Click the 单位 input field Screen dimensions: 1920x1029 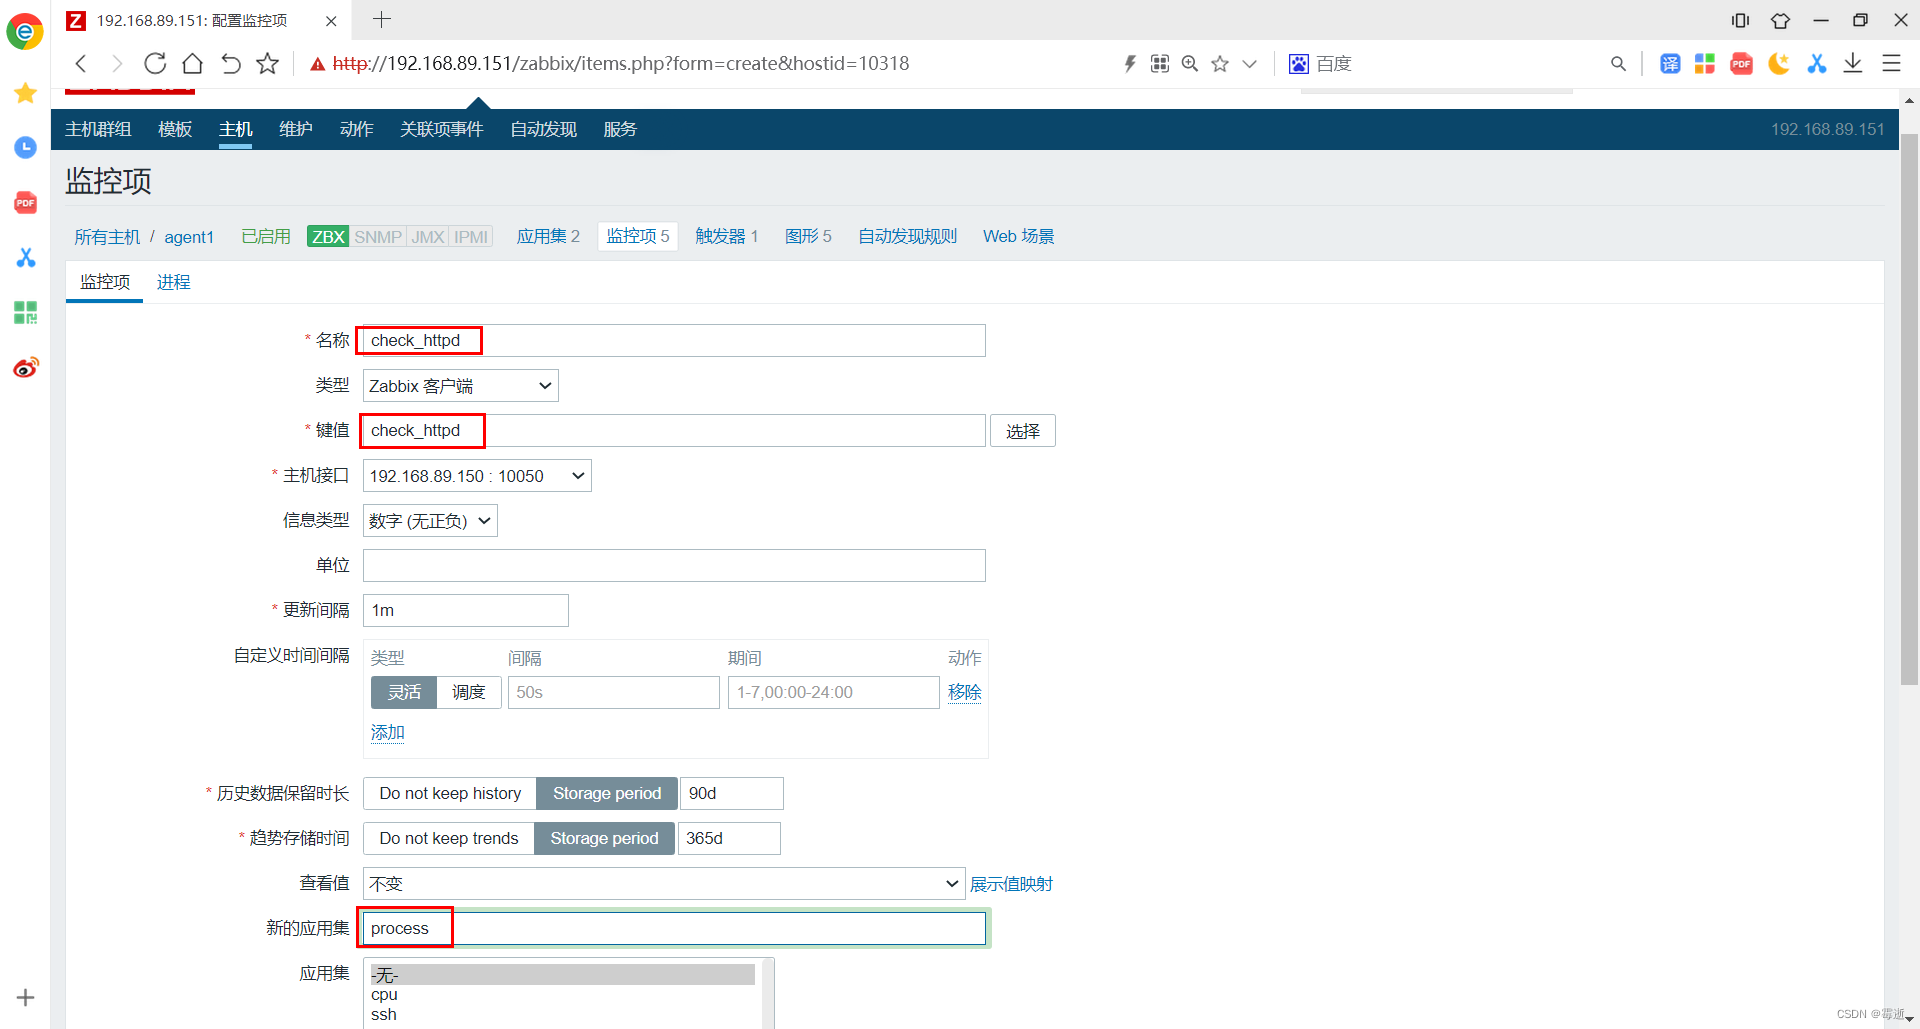[x=674, y=565]
